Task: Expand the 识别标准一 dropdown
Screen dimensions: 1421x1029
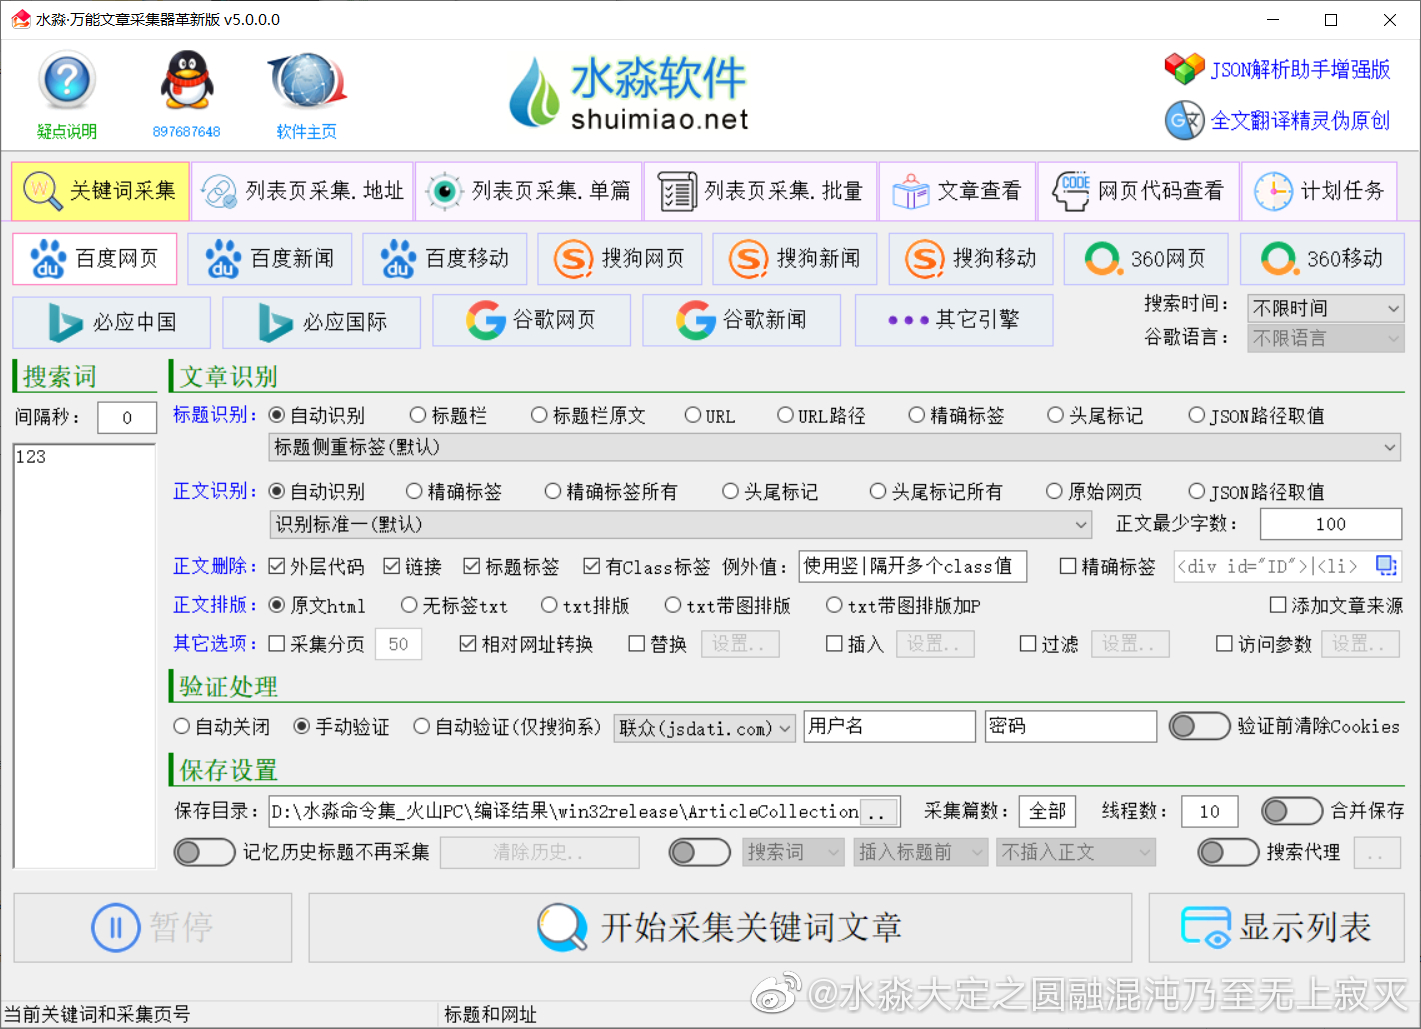Action: (1080, 524)
